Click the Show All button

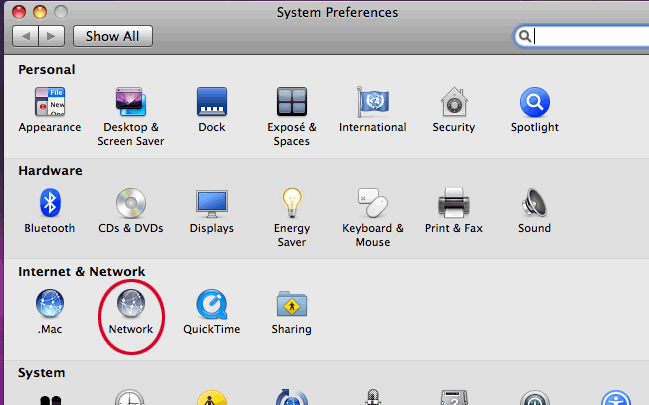click(118, 36)
